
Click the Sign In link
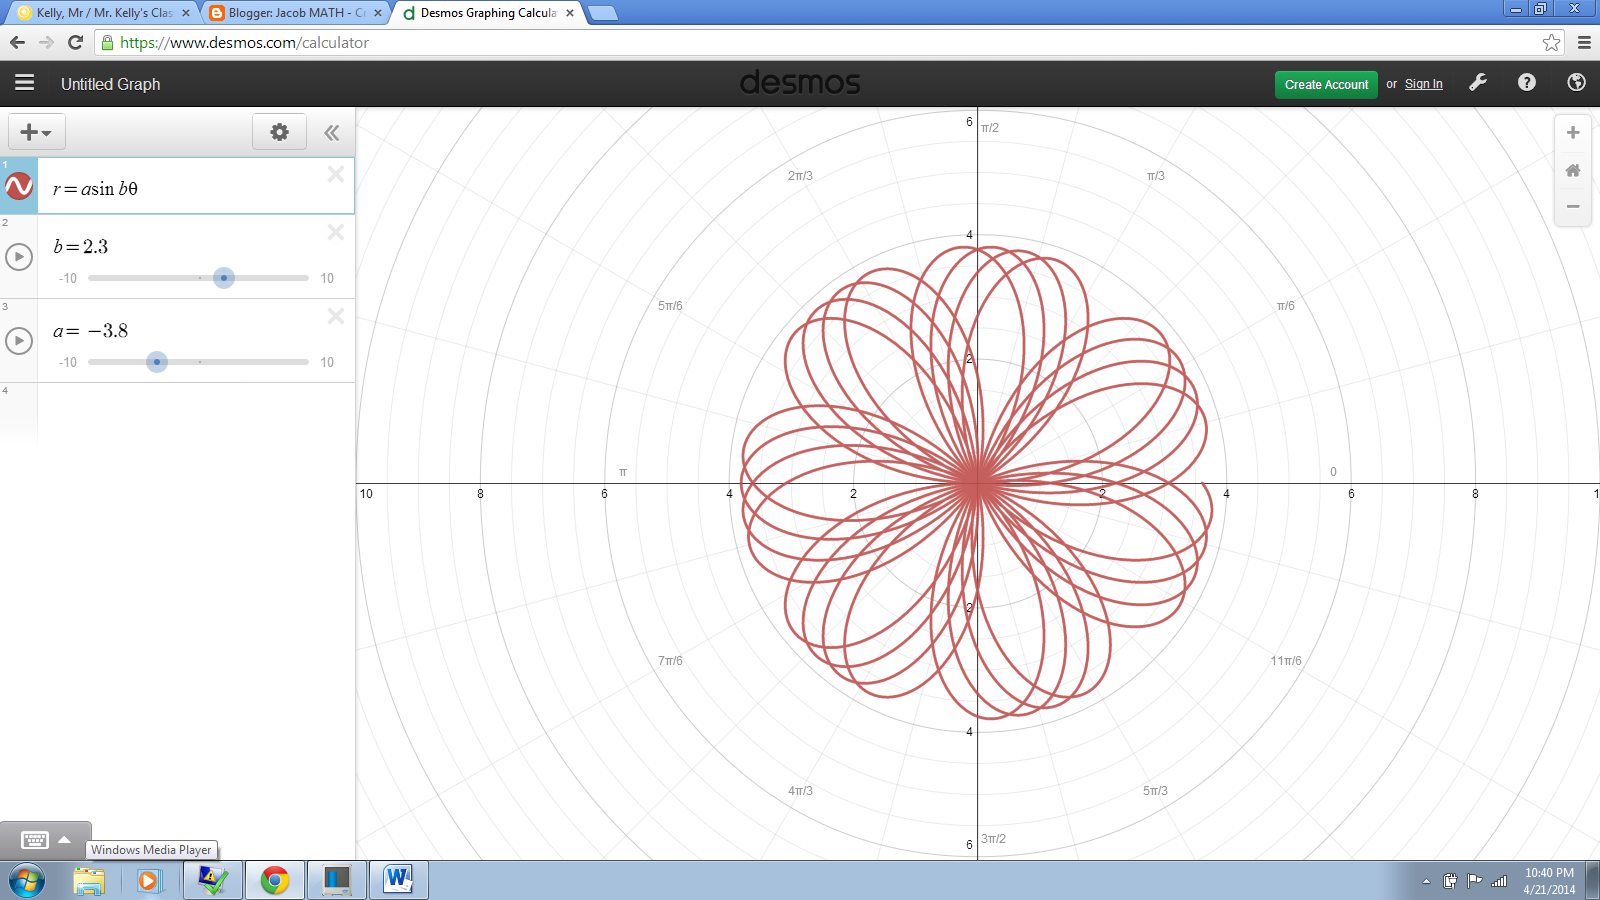pos(1423,84)
